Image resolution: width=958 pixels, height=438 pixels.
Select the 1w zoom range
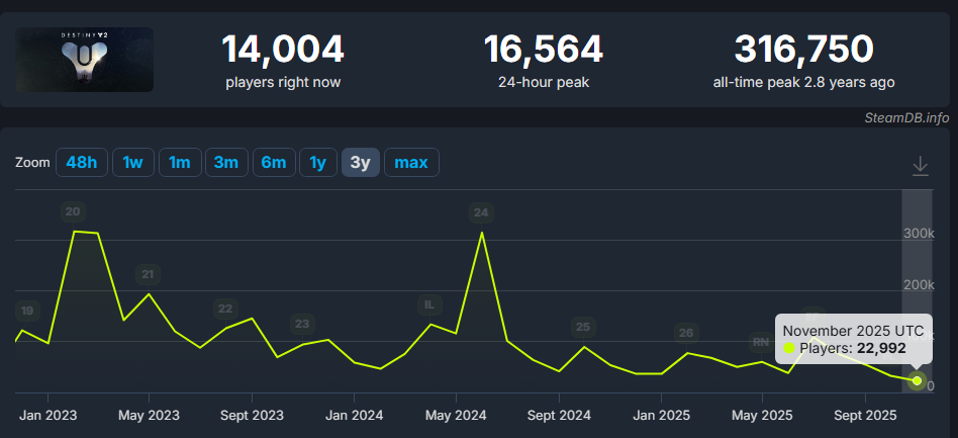tap(133, 162)
